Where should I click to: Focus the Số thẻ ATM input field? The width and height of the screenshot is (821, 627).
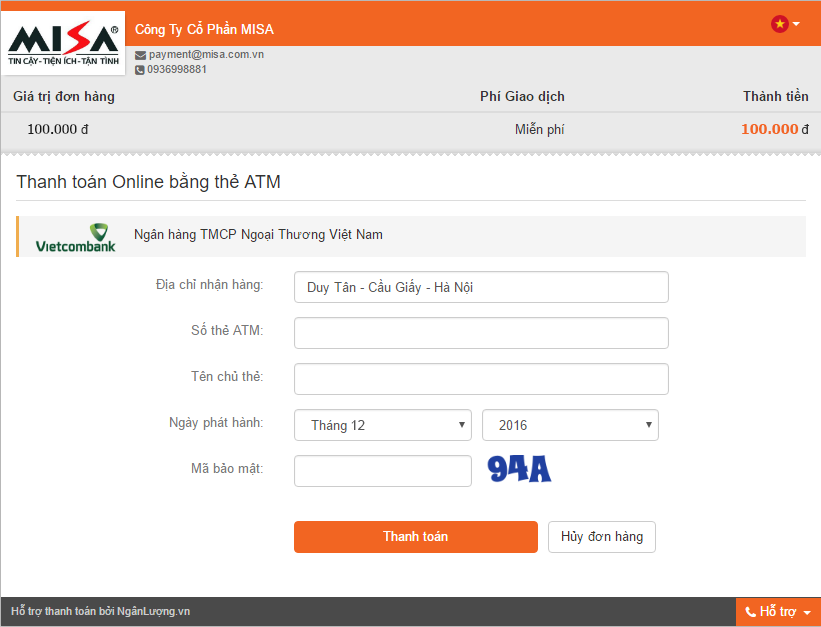481,333
